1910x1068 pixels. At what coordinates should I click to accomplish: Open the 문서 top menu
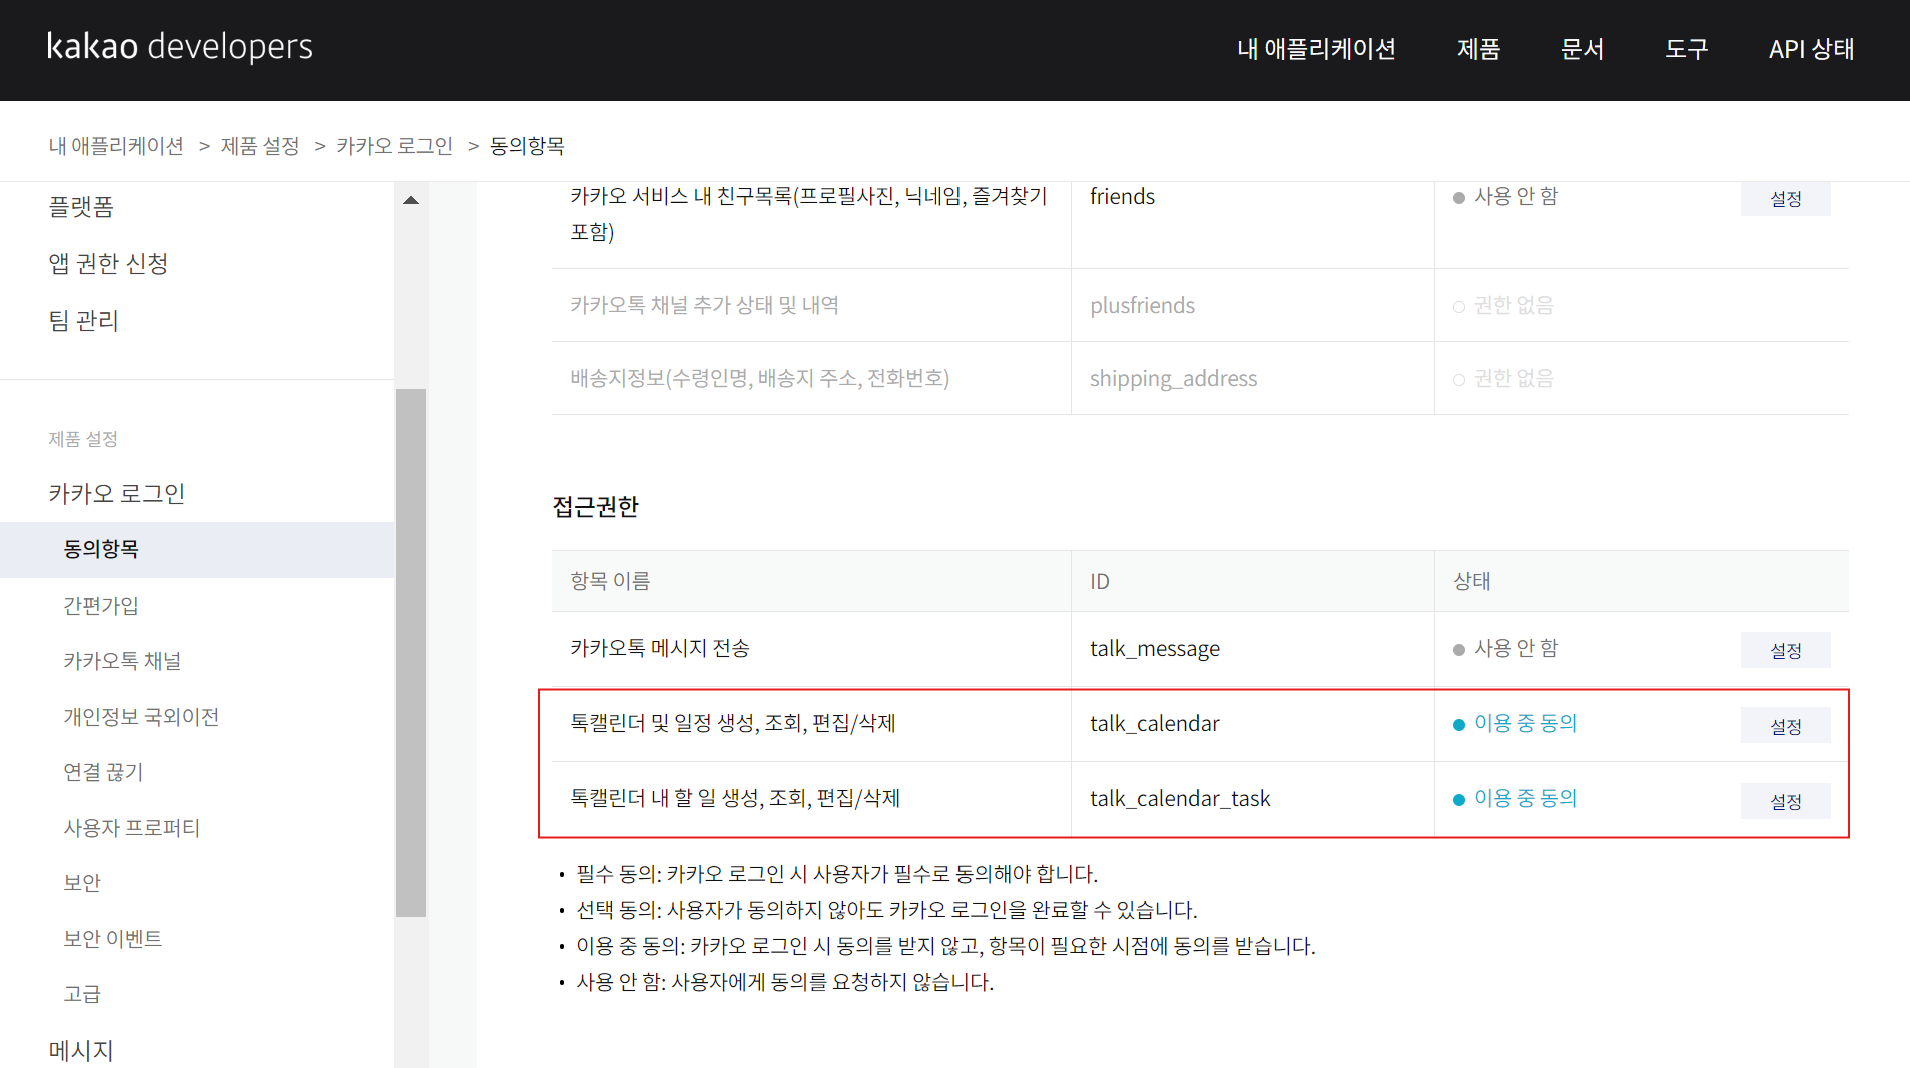[1582, 49]
